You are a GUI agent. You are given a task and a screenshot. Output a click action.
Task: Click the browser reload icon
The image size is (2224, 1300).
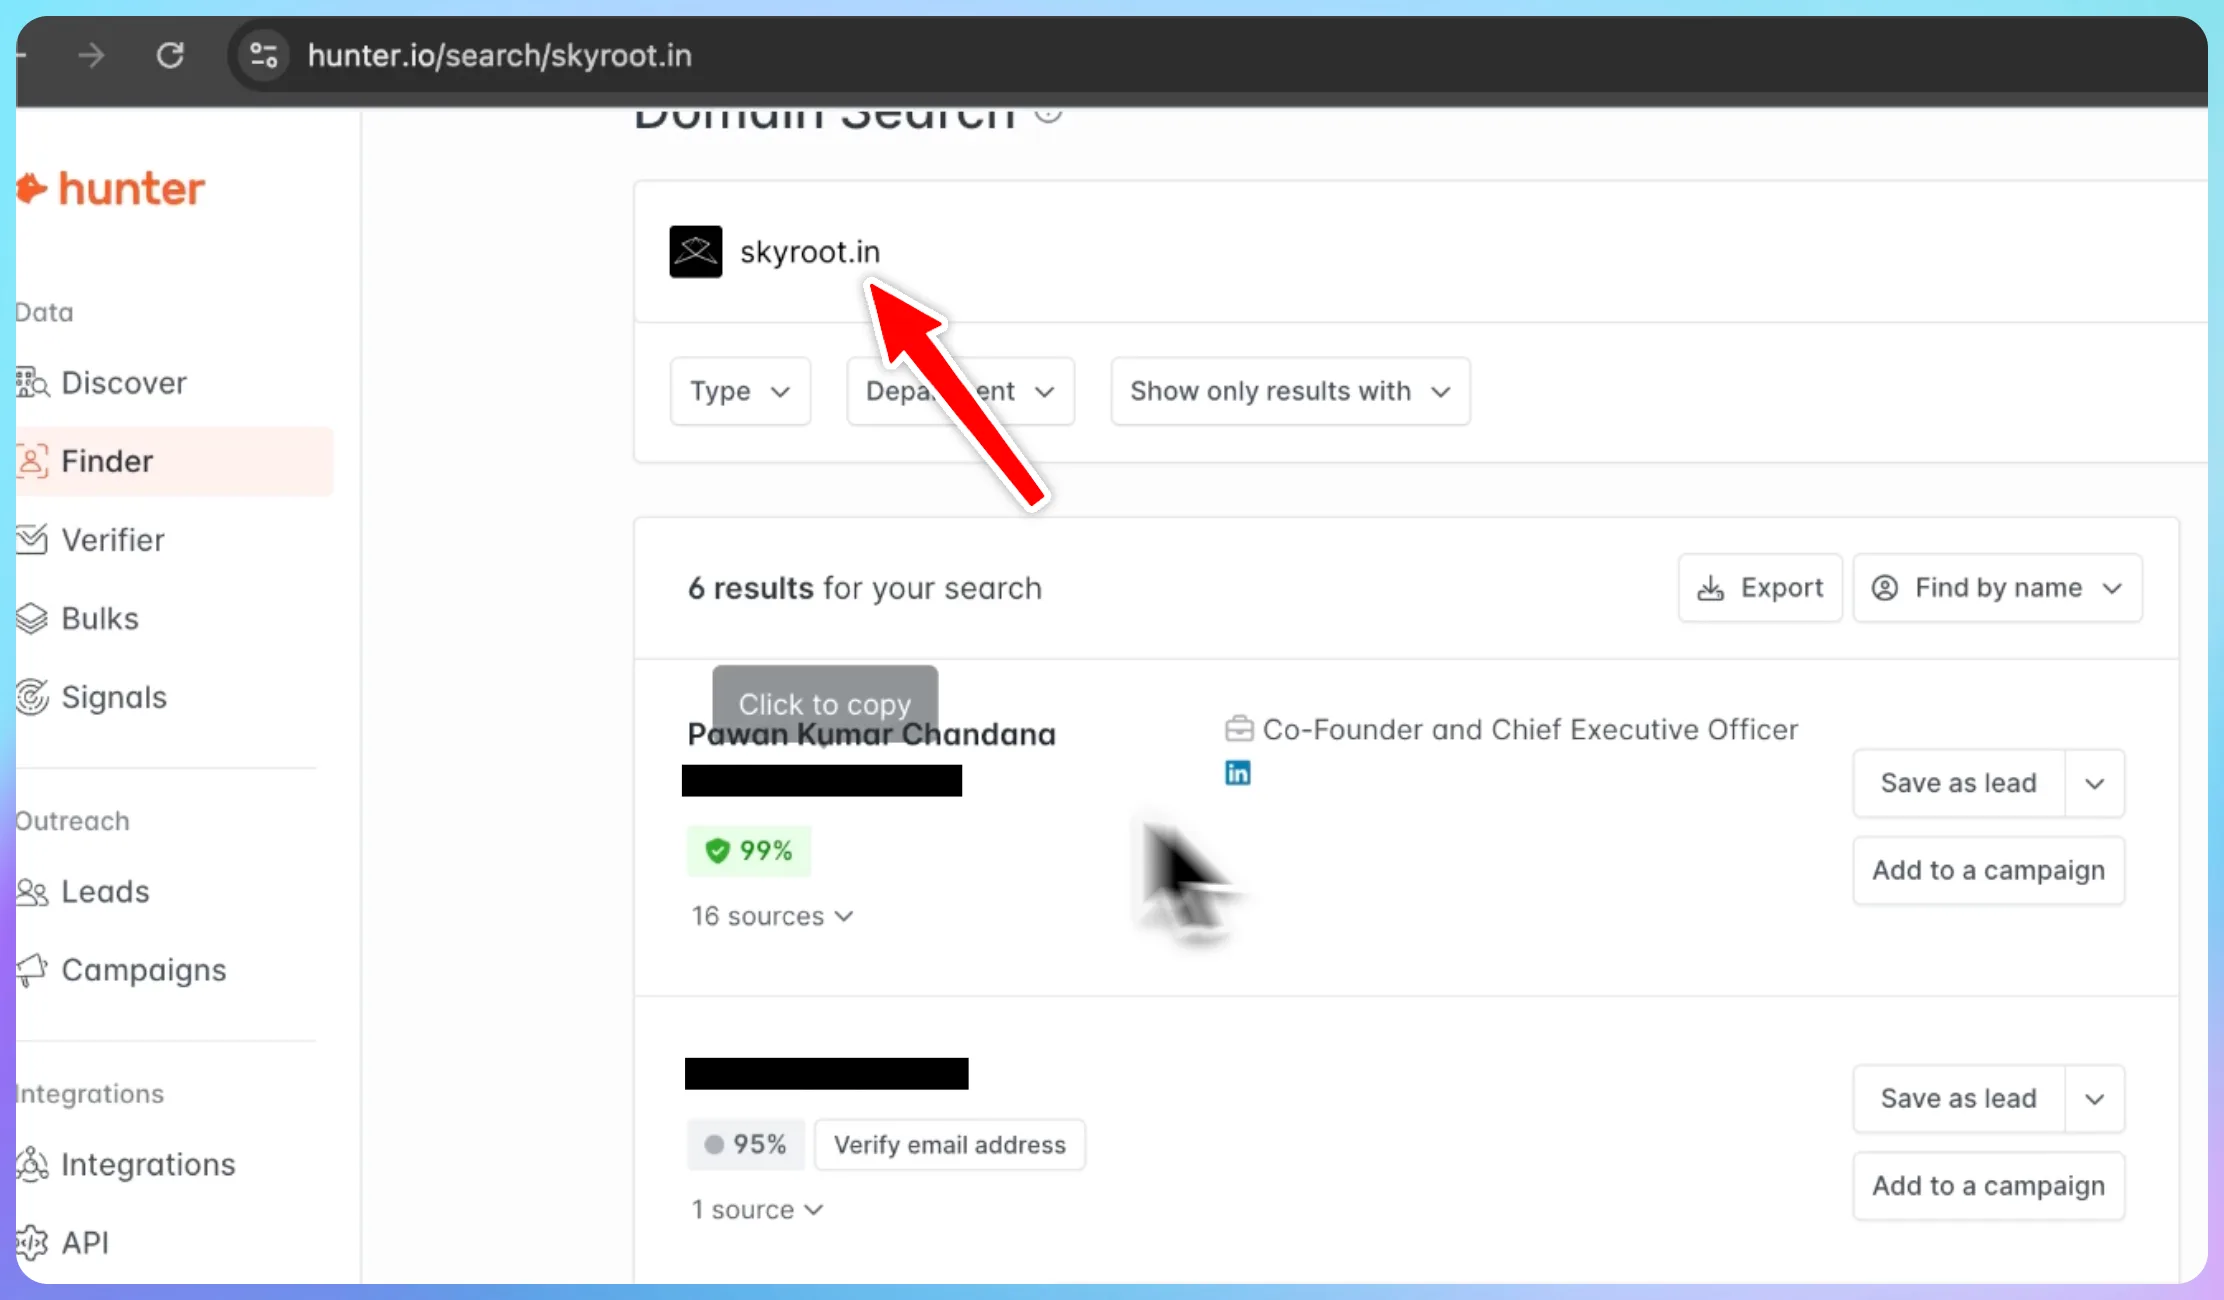(x=170, y=55)
